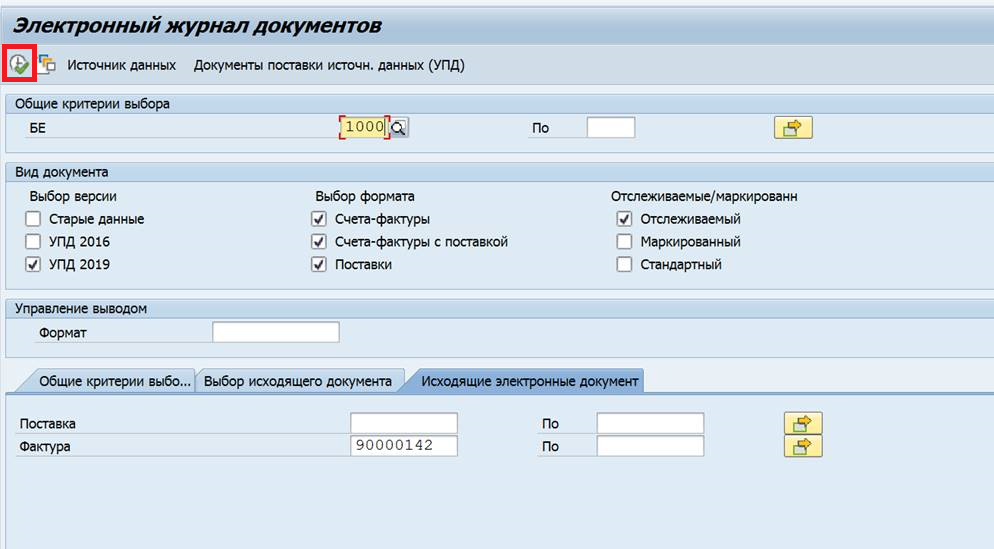The image size is (994, 549).
Task: Switch to Общие критерии выбора tab
Action: (x=112, y=381)
